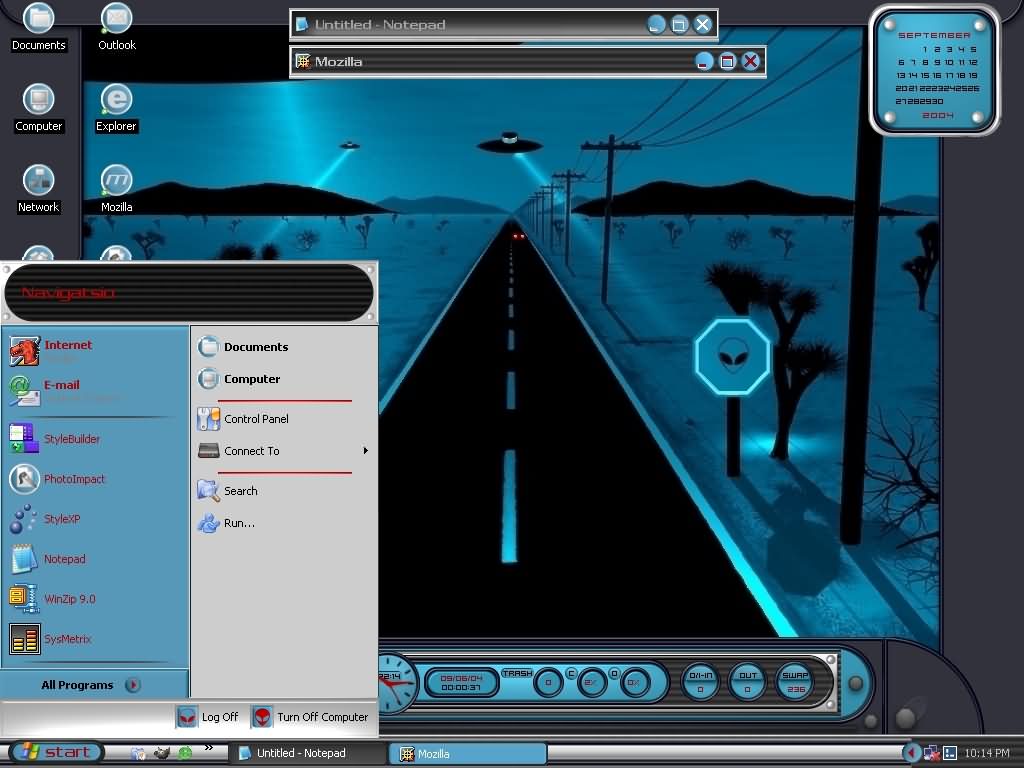
Task: Click the blue square system tray icon
Action: (950, 753)
